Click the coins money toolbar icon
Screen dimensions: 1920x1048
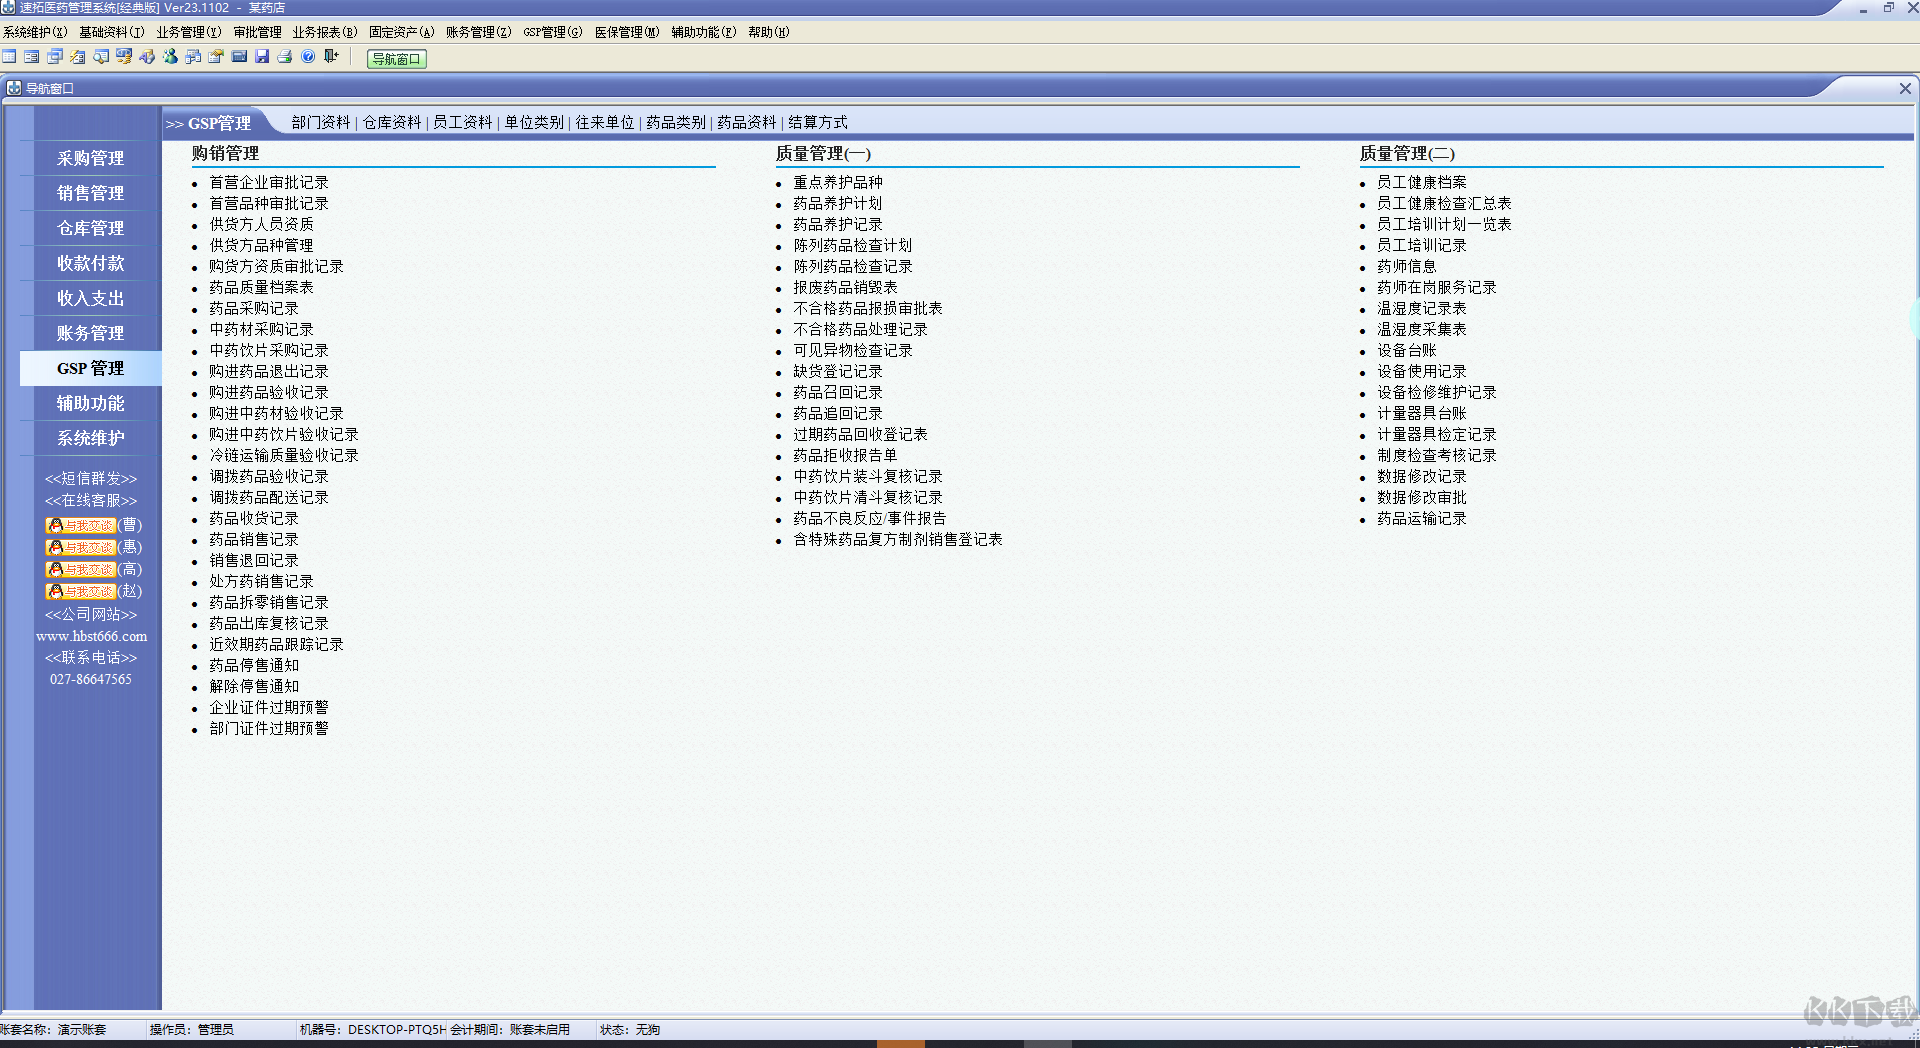point(124,56)
